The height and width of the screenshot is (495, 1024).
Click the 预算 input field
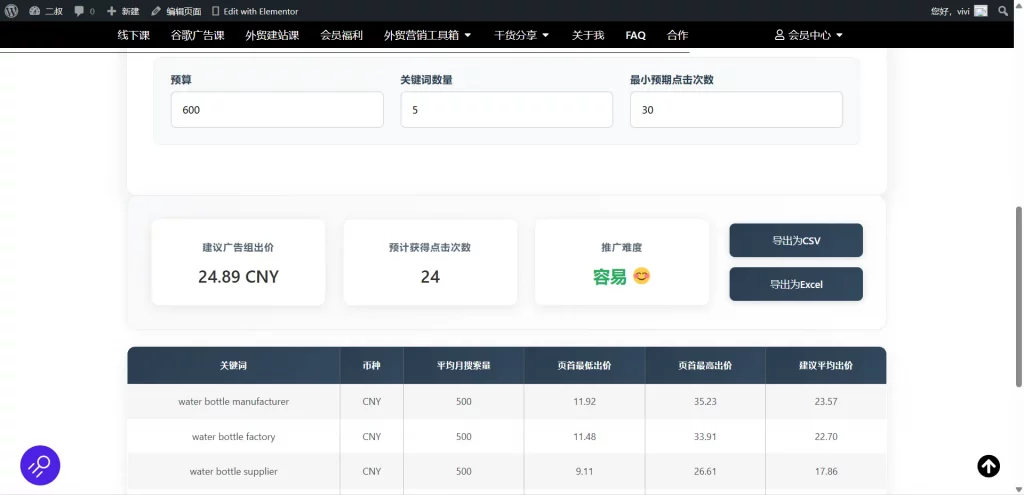click(x=277, y=110)
